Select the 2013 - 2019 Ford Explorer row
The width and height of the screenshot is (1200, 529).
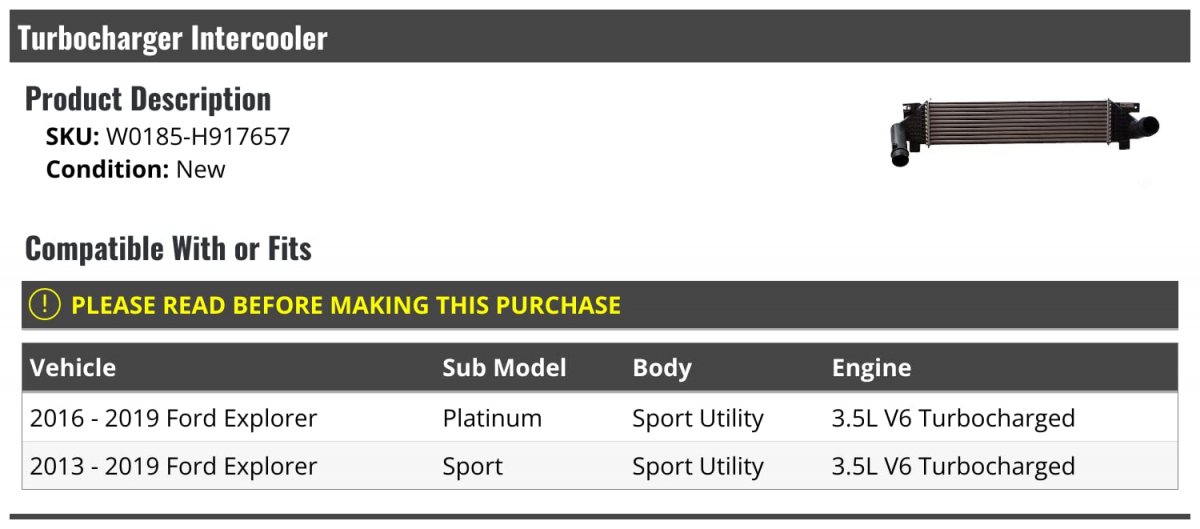pos(173,466)
